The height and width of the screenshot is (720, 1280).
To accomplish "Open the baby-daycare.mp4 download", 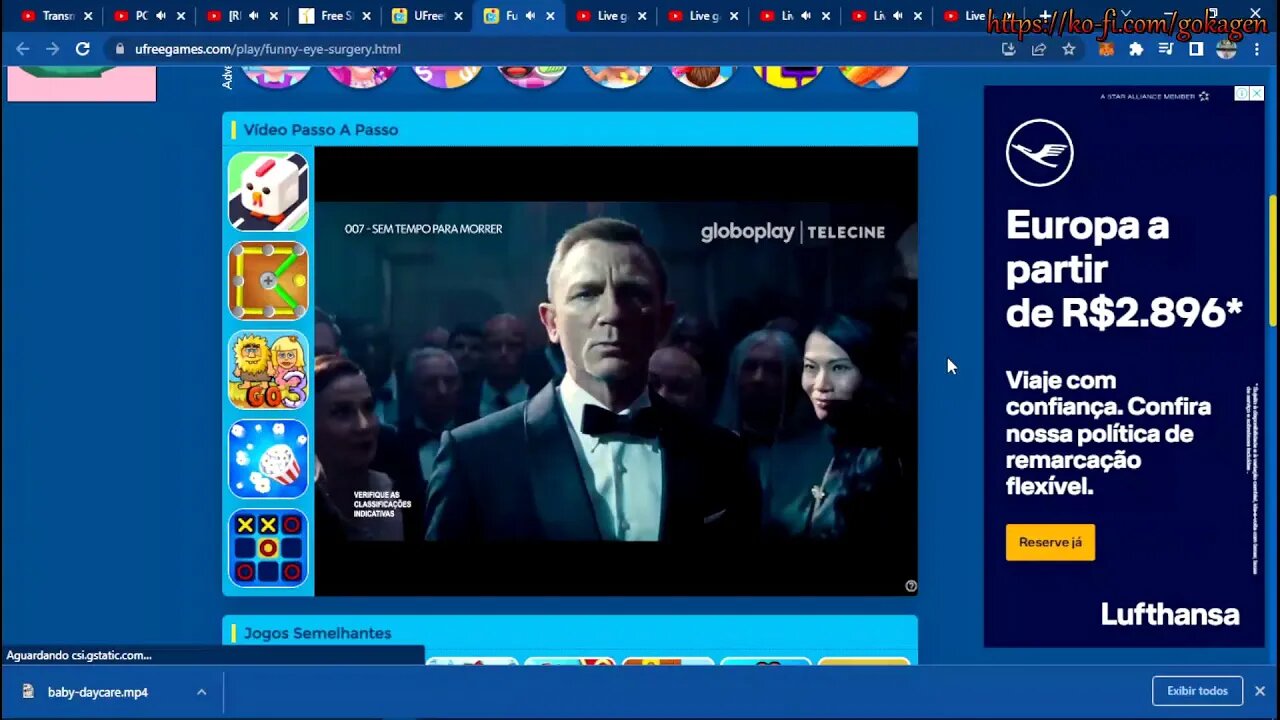I will 98,691.
